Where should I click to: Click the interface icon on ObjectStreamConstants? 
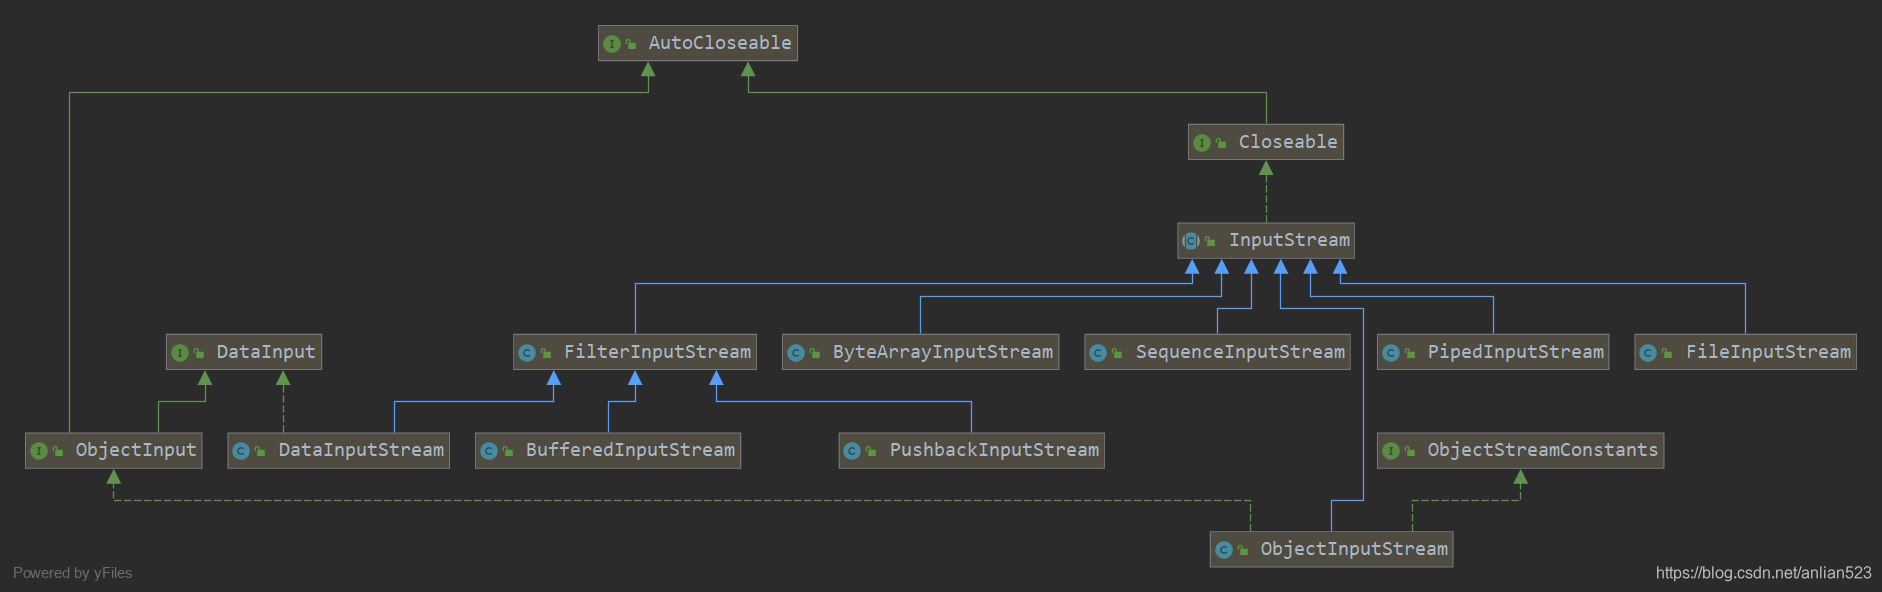pos(1391,451)
